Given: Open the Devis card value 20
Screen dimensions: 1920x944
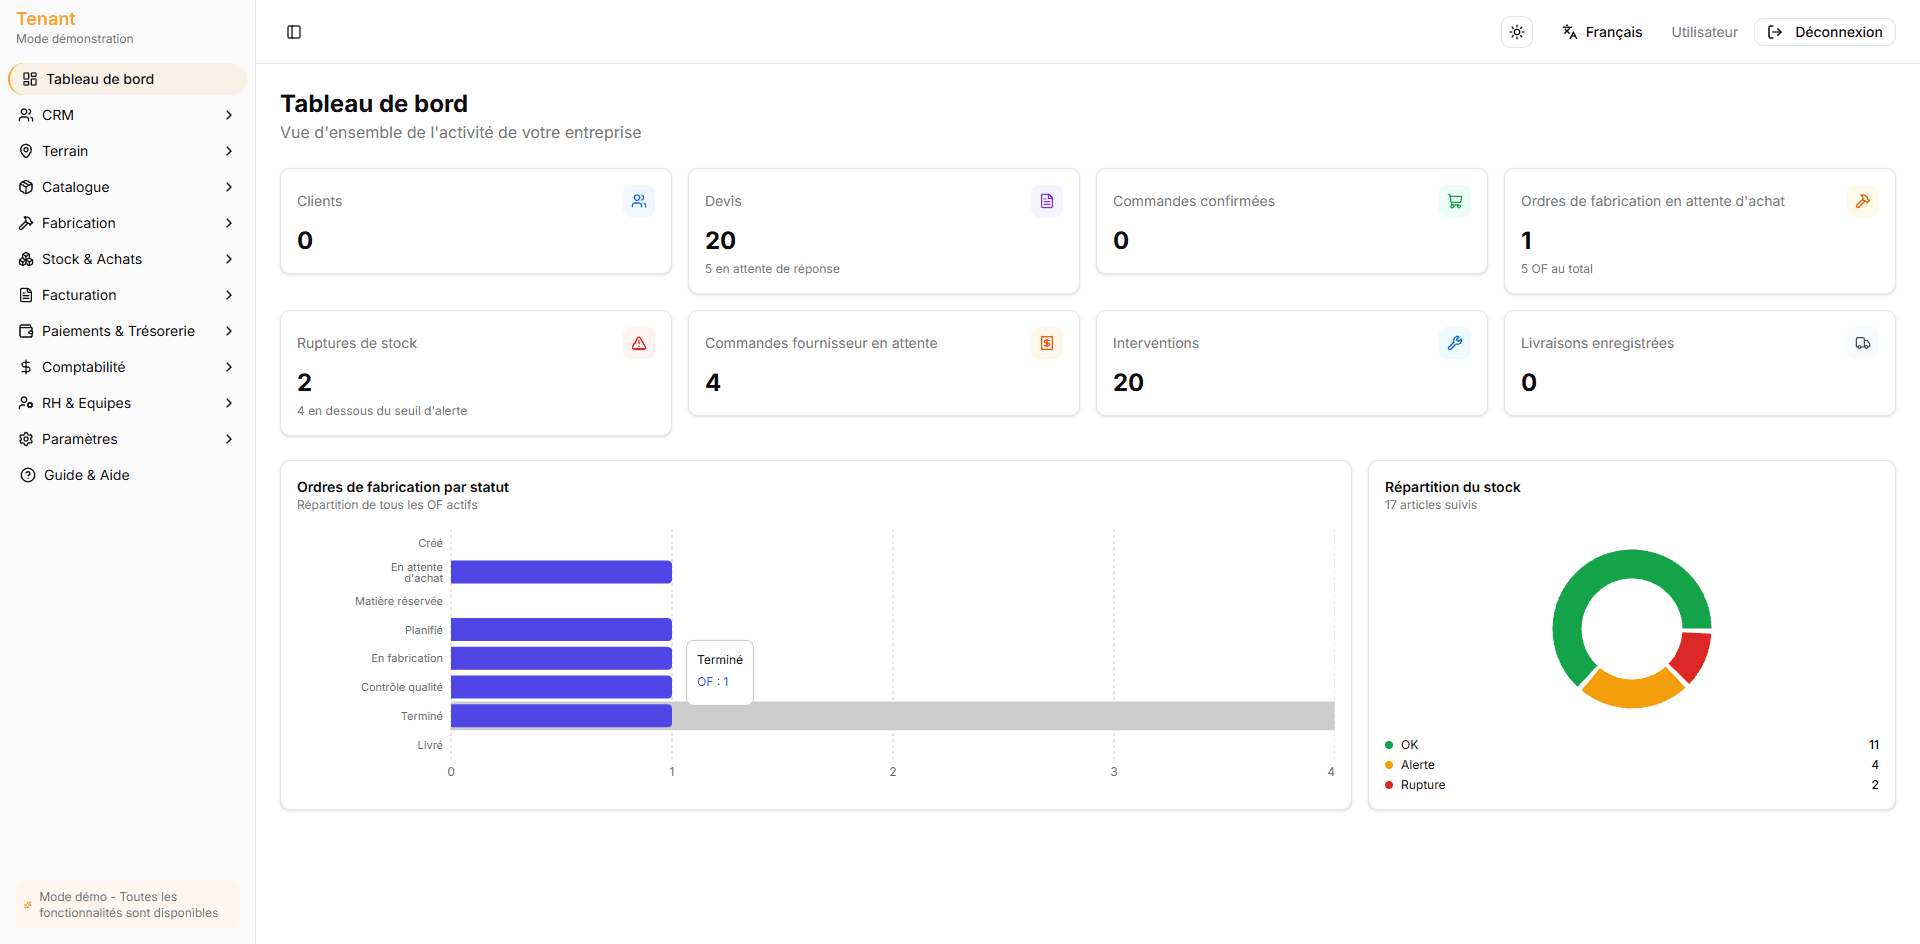Looking at the screenshot, I should coord(720,240).
